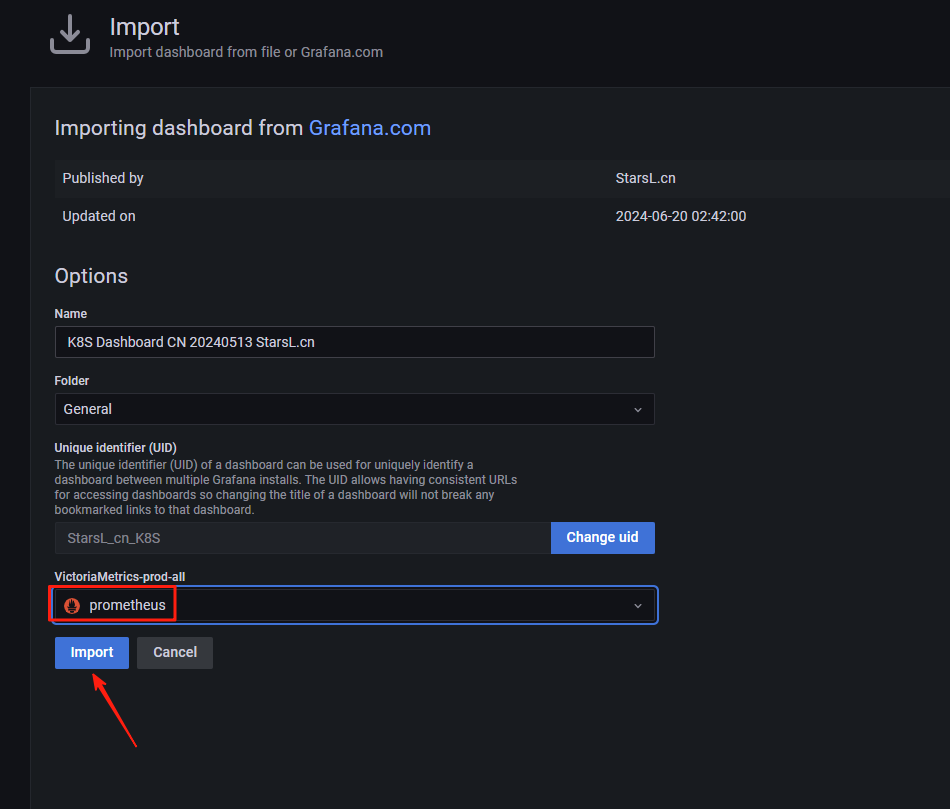The height and width of the screenshot is (809, 950).
Task: Expand the datasource selector chevron
Action: [637, 606]
